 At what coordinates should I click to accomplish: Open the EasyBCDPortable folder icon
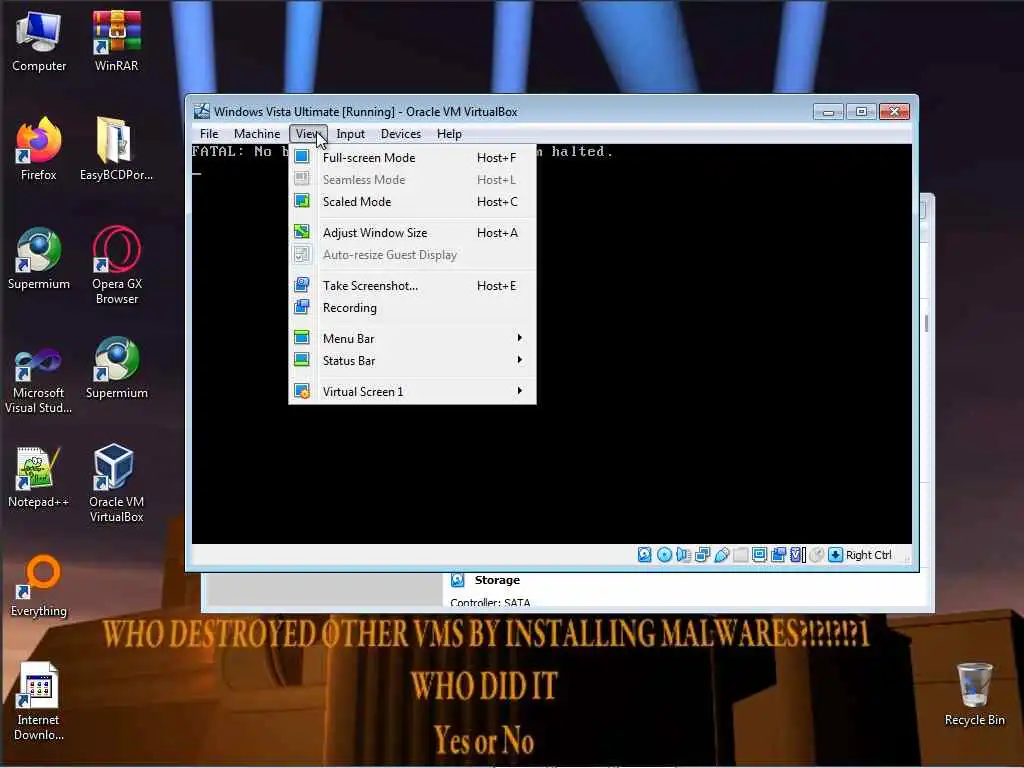pyautogui.click(x=116, y=149)
